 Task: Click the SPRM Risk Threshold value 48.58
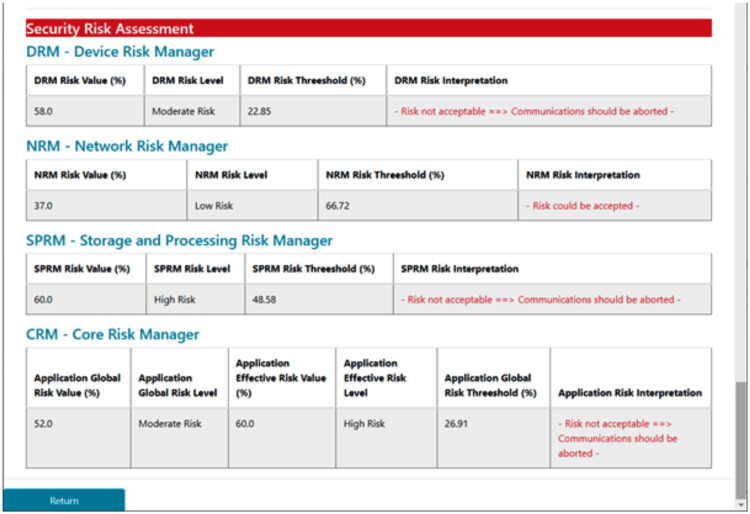pos(264,299)
